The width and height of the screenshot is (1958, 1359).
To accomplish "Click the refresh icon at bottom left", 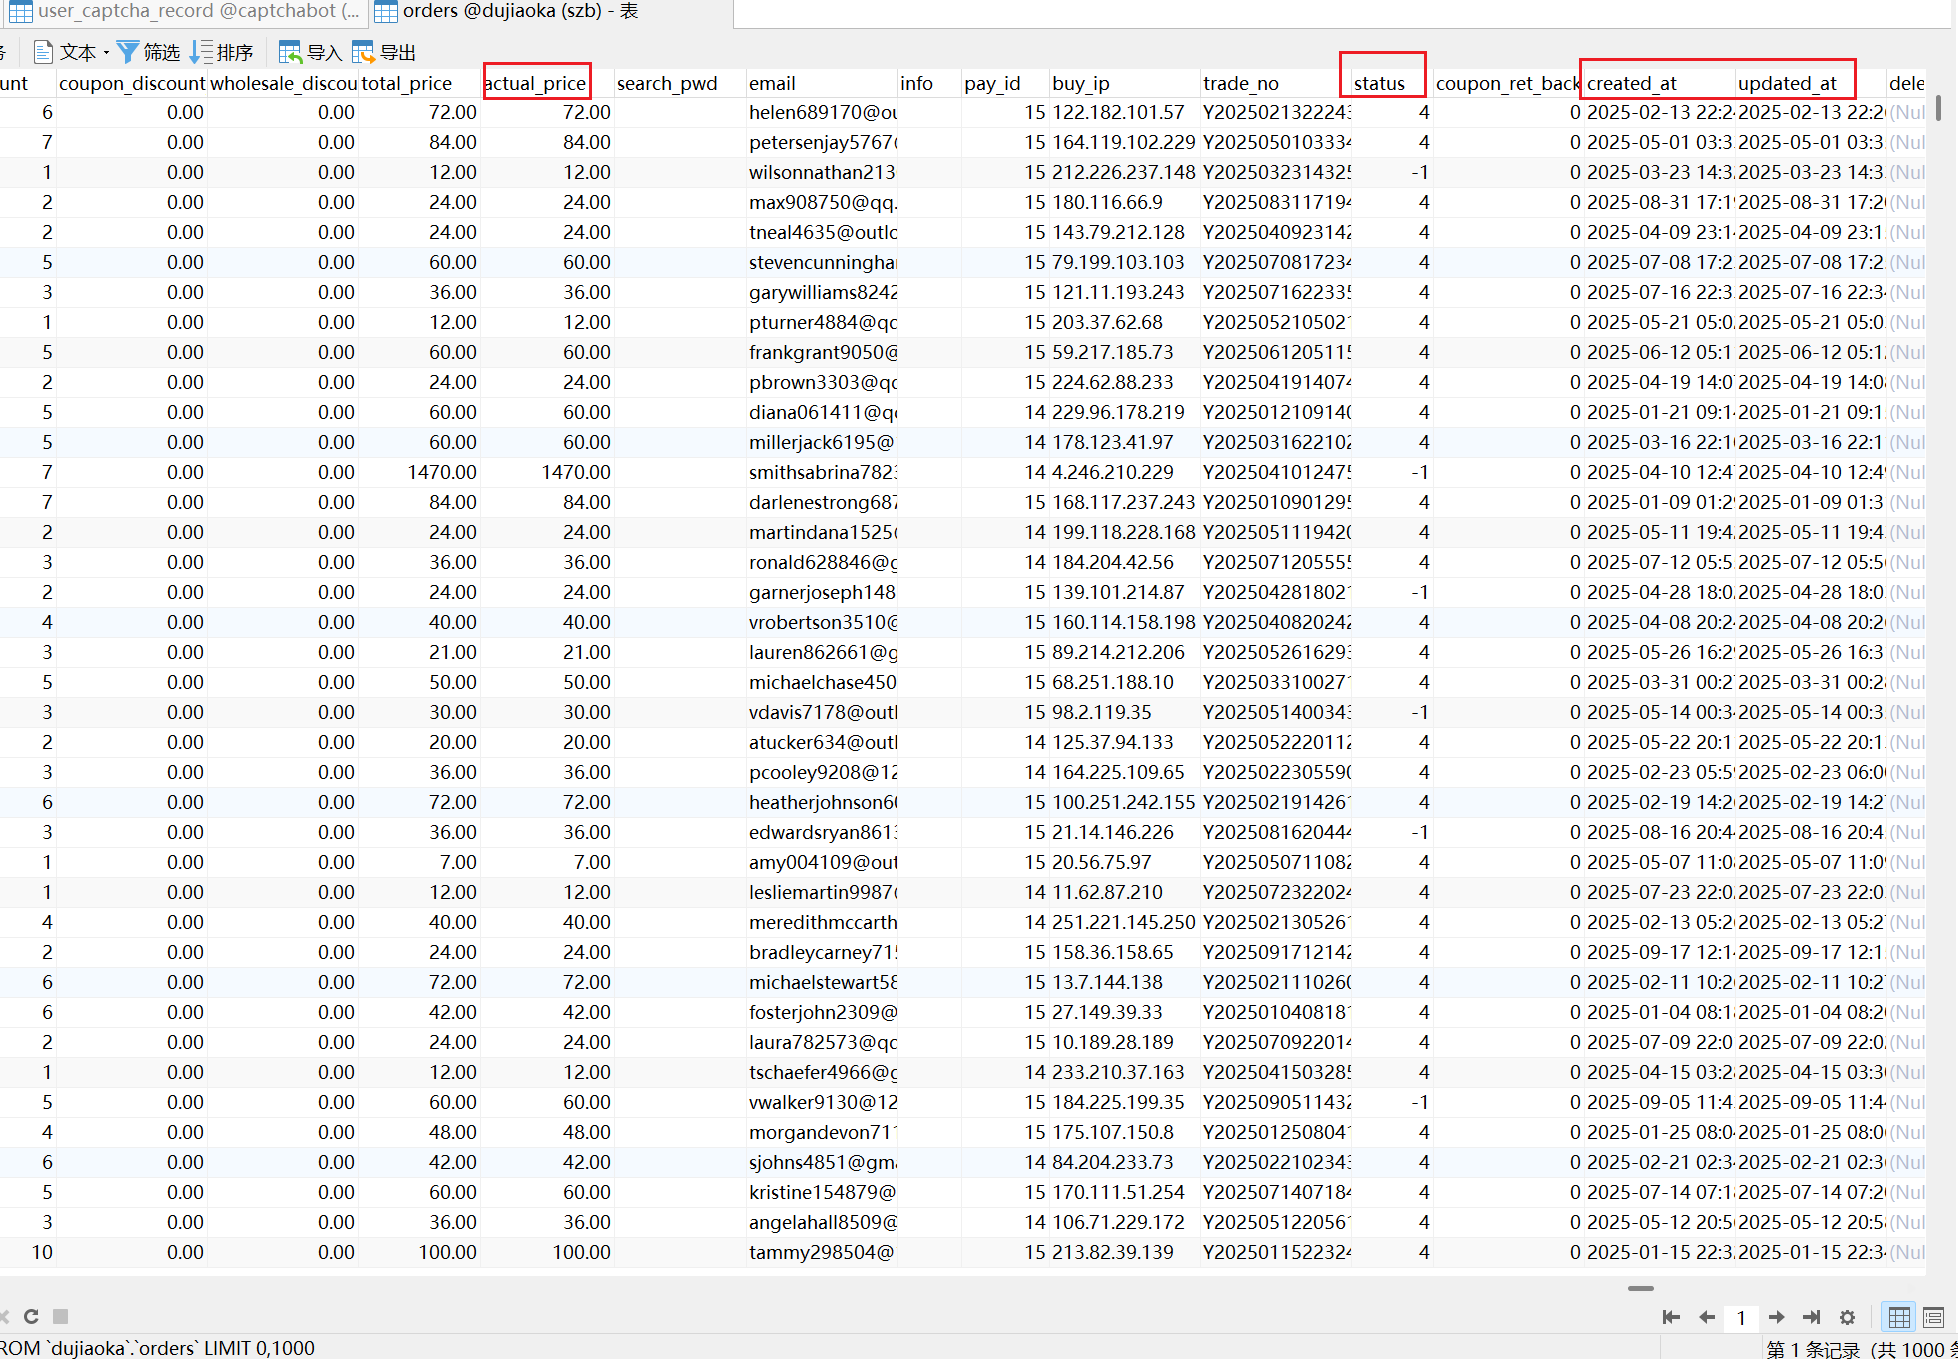I will [31, 1316].
